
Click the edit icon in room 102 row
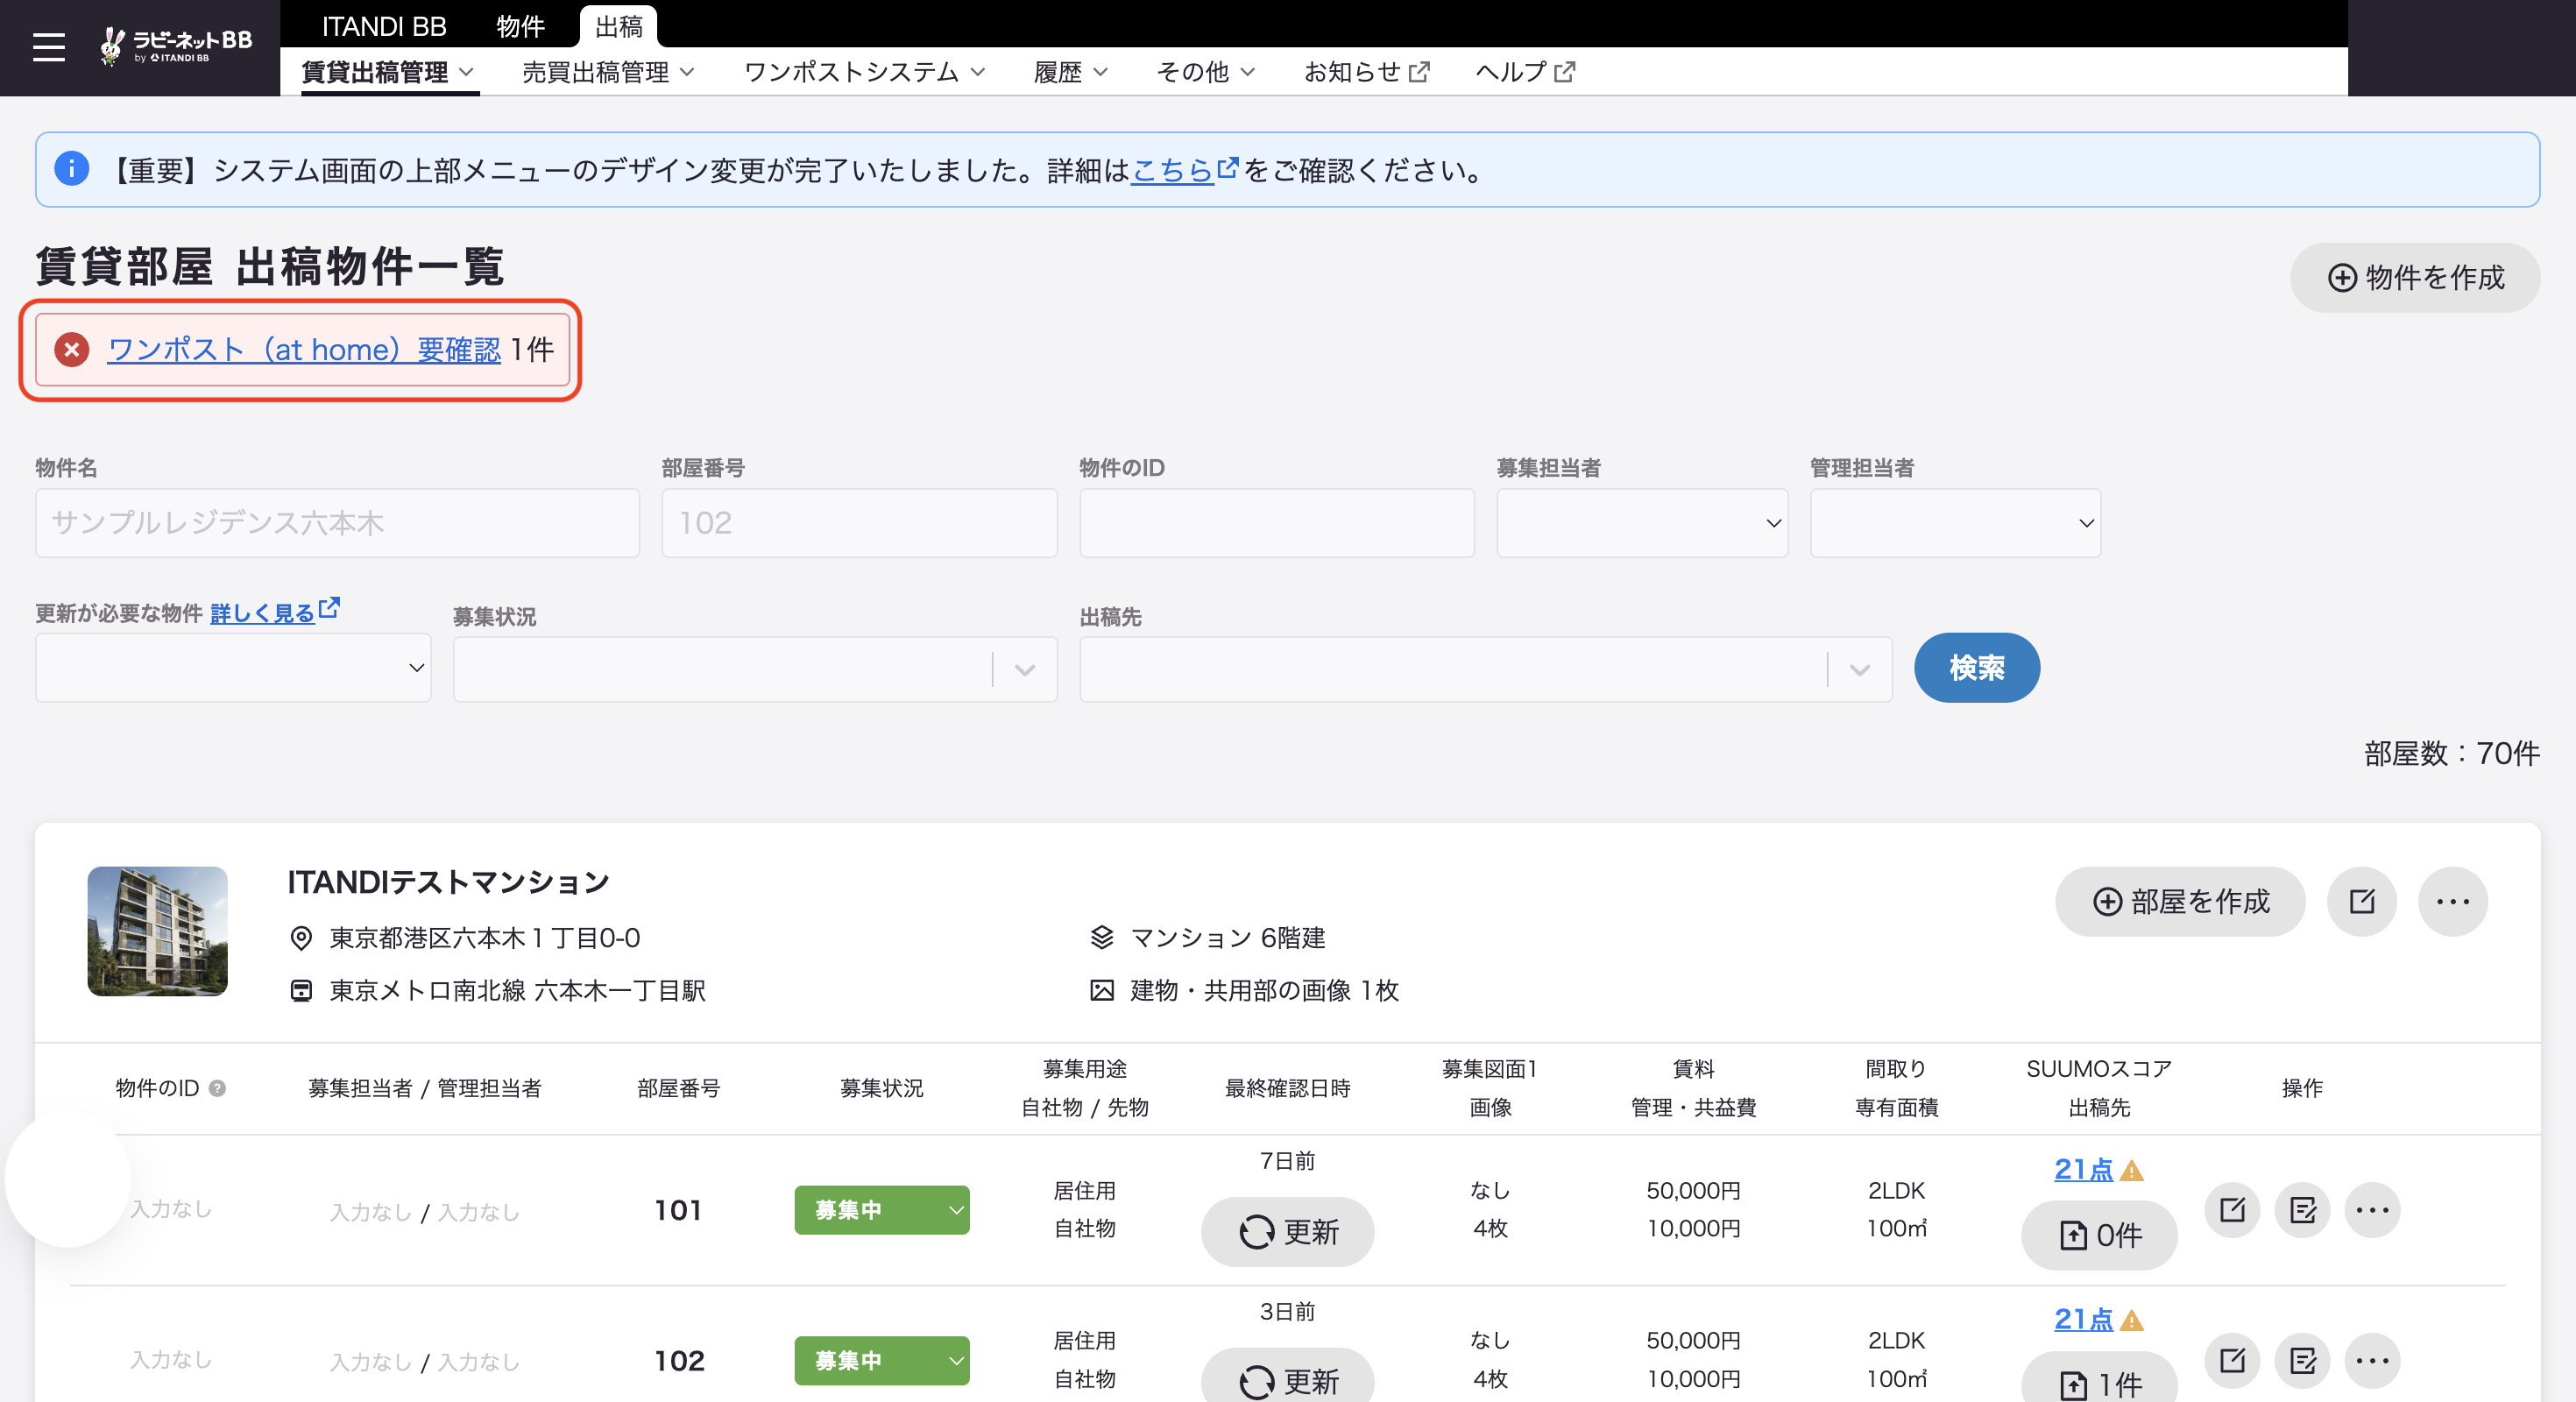2232,1360
